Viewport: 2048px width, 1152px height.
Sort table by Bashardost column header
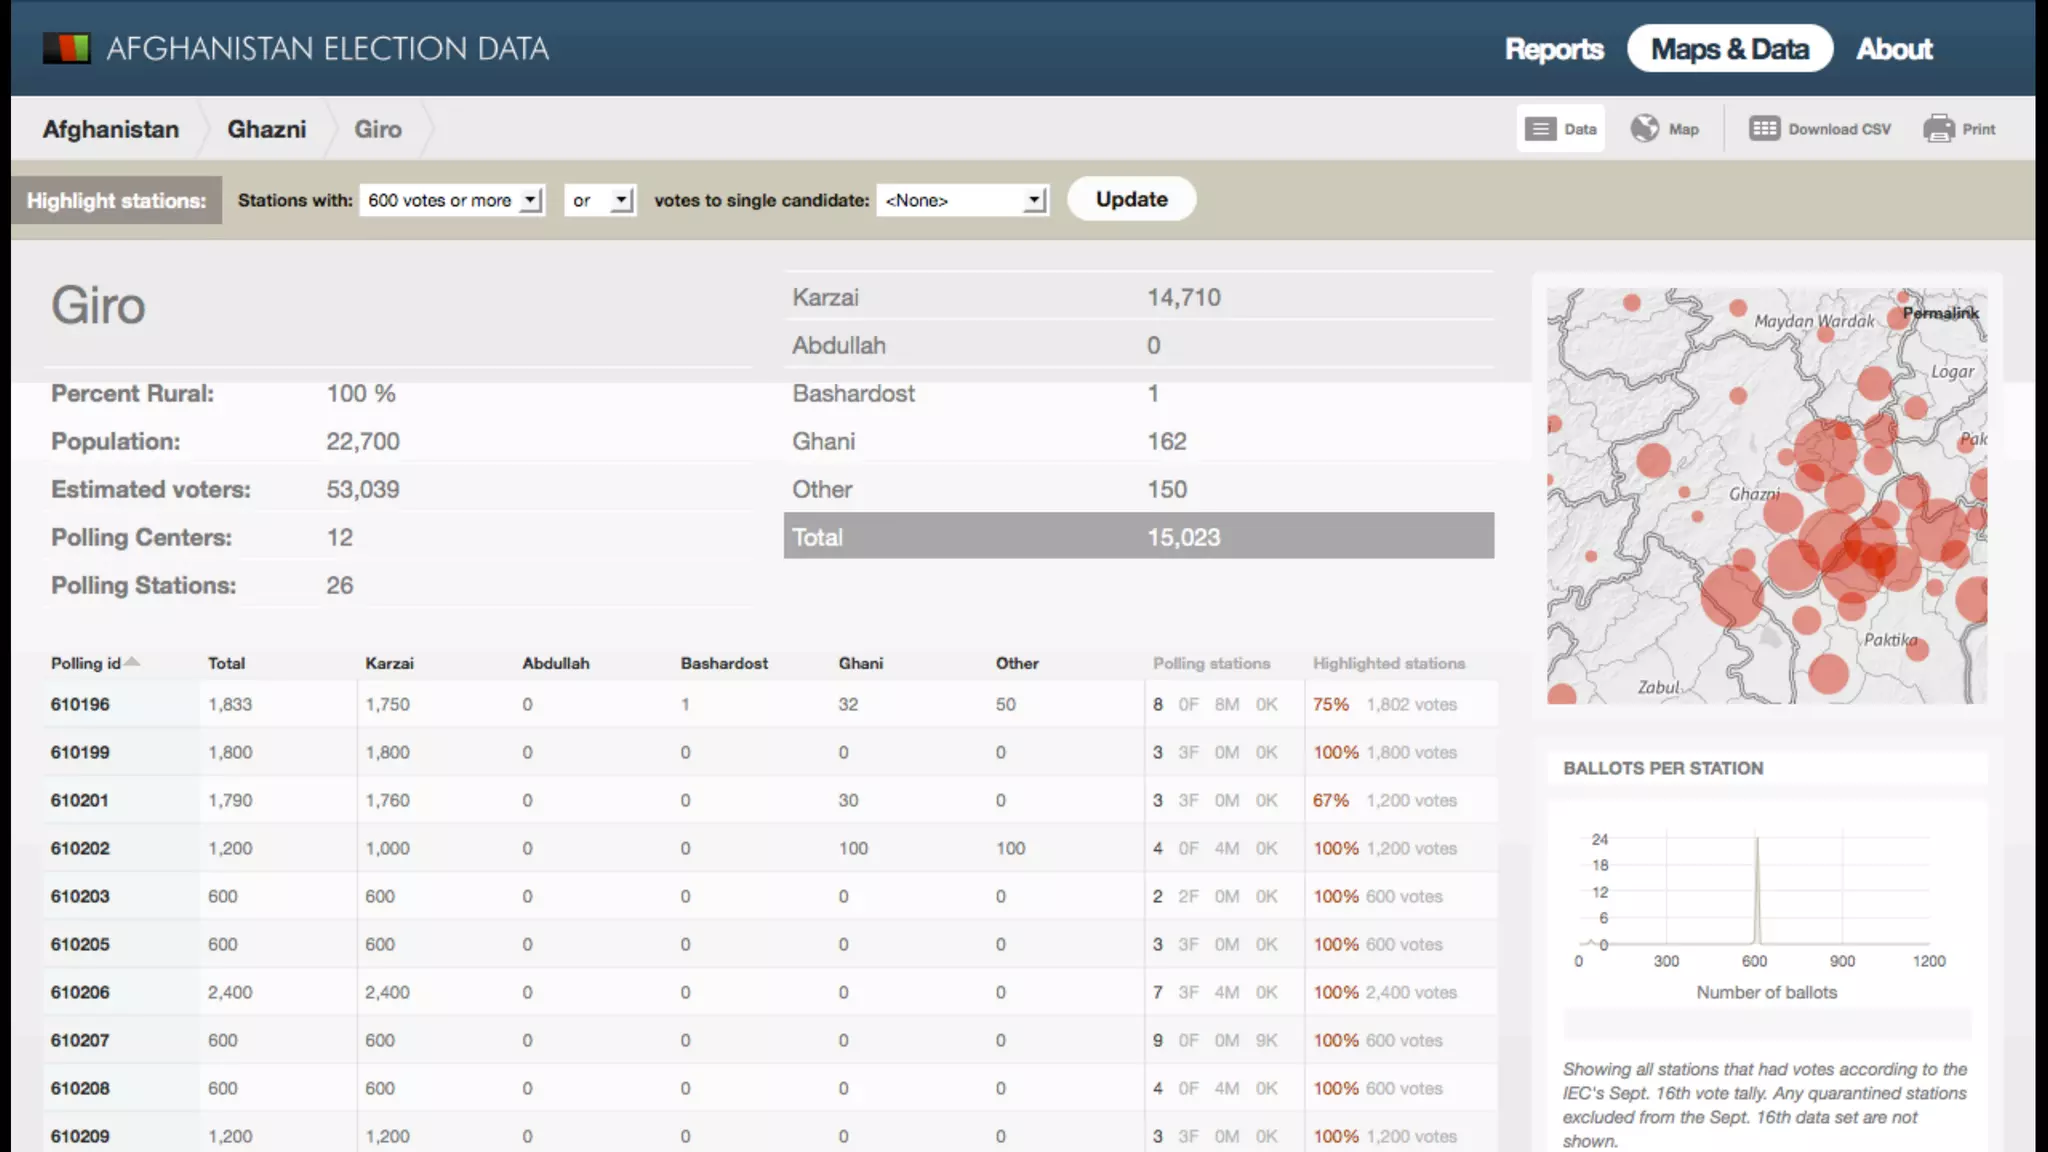point(724,663)
